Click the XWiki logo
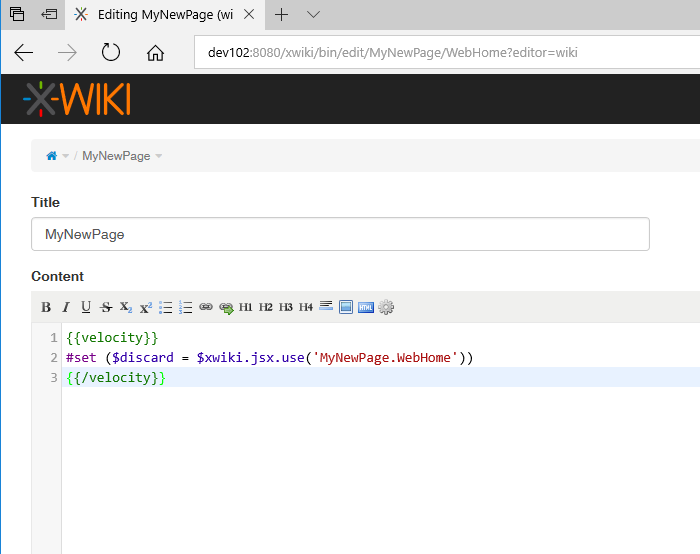The width and height of the screenshot is (700, 554). pos(77,99)
